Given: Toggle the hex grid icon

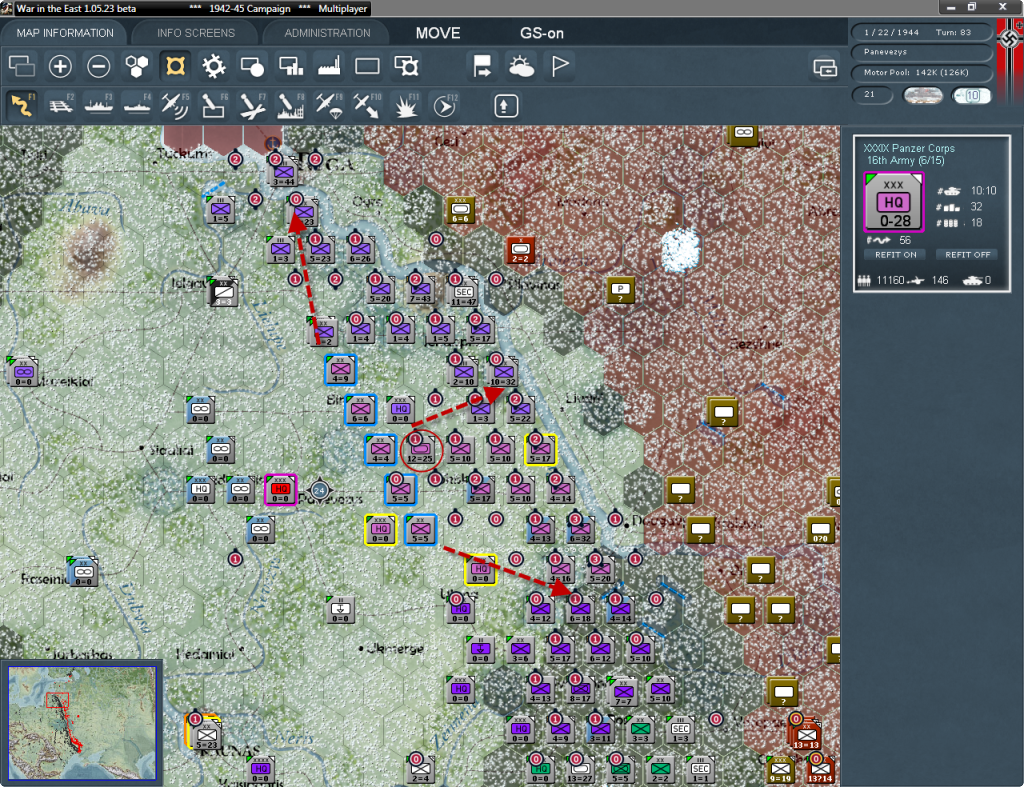Looking at the screenshot, I should click(x=137, y=66).
